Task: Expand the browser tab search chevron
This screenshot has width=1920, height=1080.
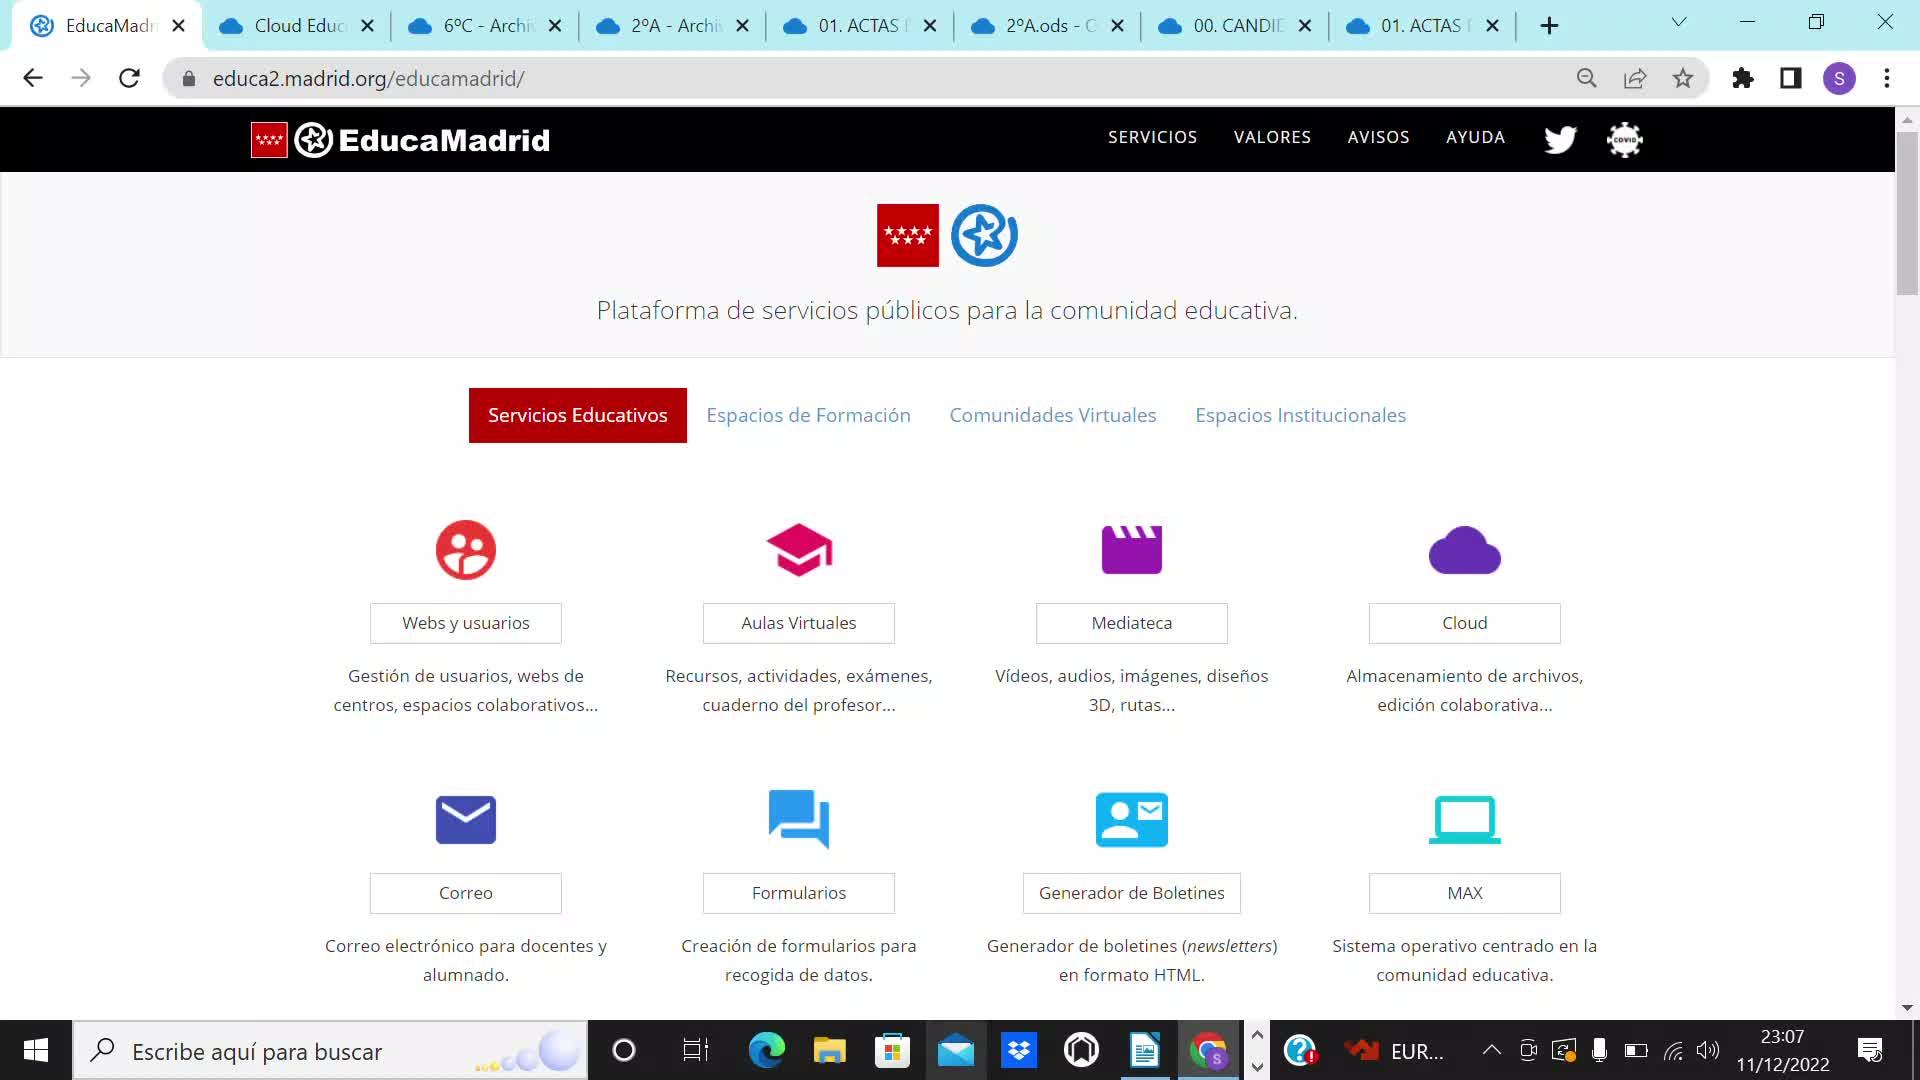Action: point(1679,23)
